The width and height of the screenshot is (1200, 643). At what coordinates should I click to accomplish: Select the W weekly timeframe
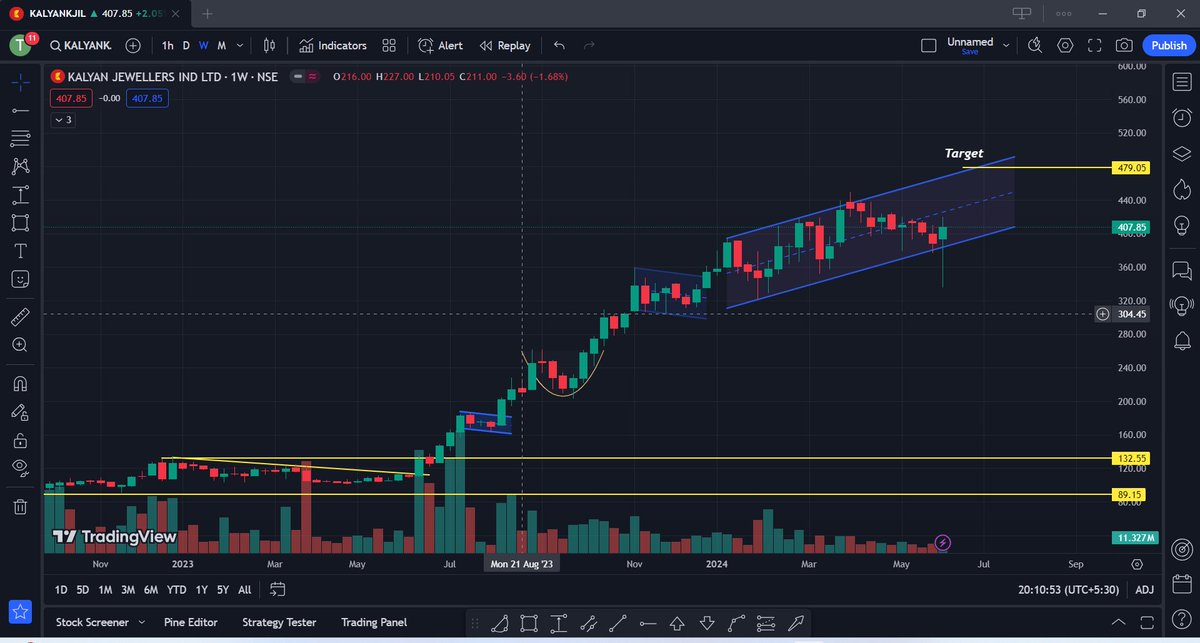[203, 46]
